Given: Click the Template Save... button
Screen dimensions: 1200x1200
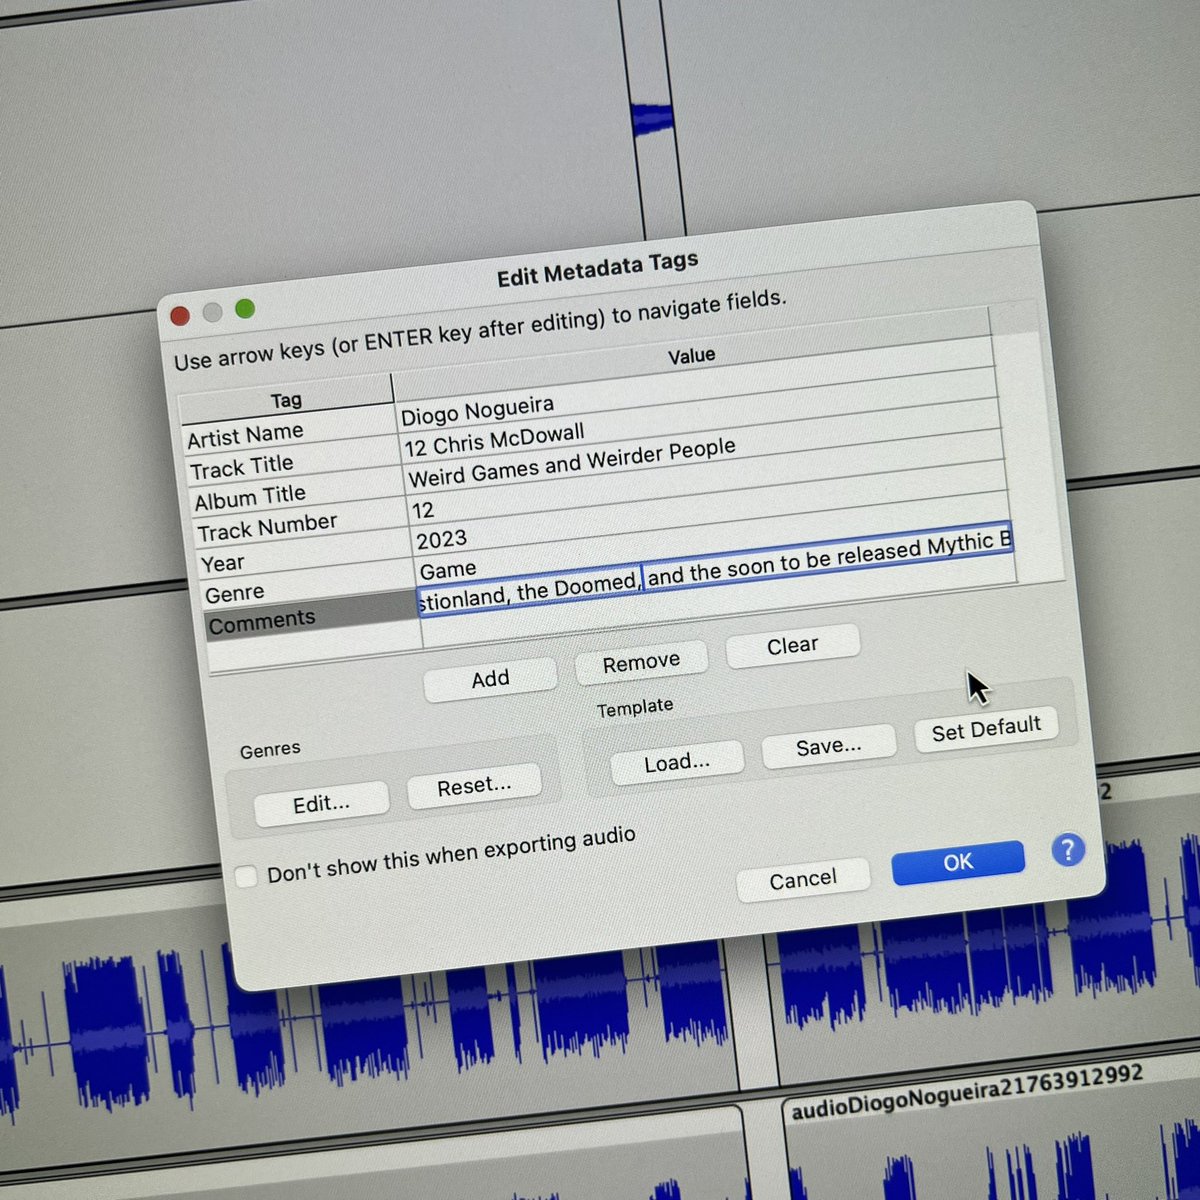Looking at the screenshot, I should coord(828,747).
